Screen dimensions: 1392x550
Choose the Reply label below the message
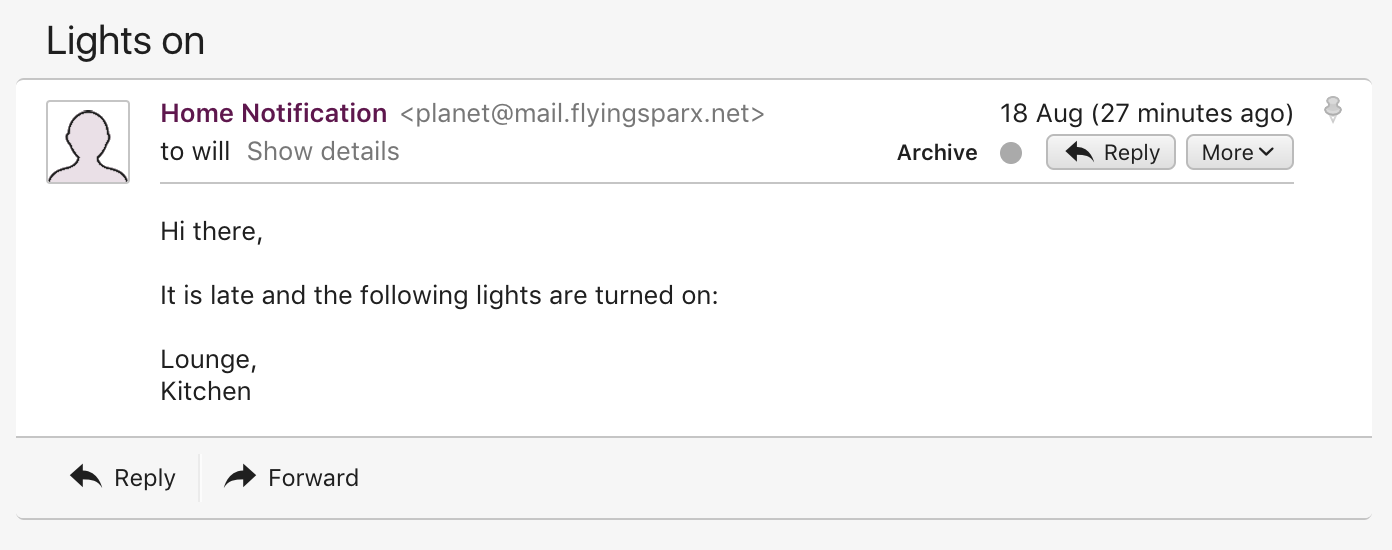(x=145, y=478)
